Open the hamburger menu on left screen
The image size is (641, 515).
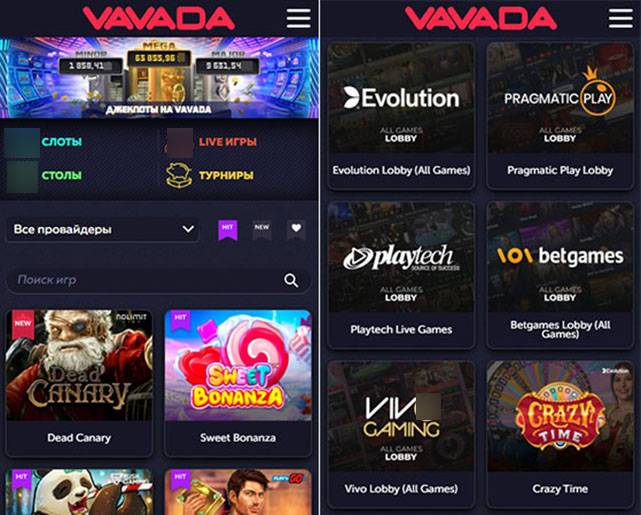tap(298, 18)
